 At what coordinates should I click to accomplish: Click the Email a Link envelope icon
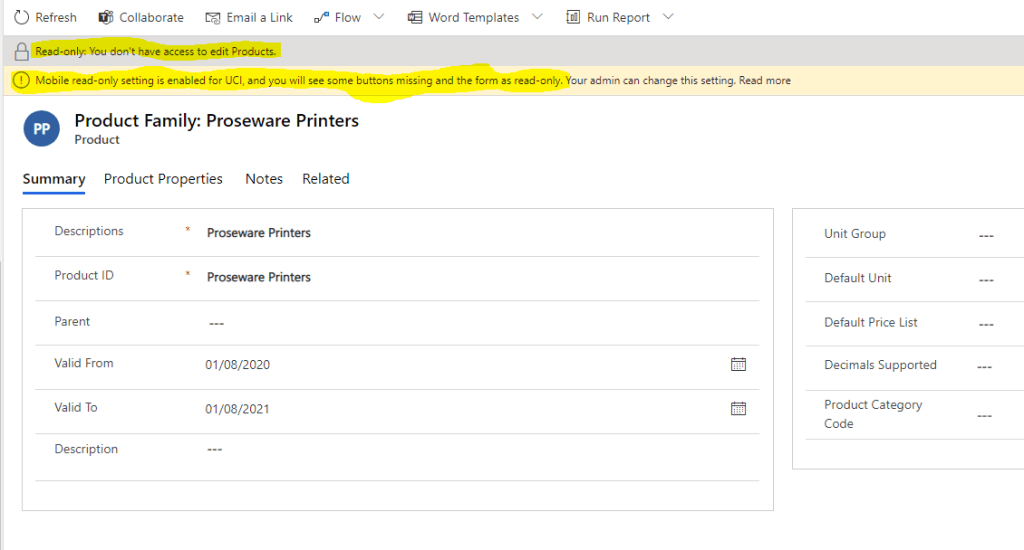(x=212, y=17)
